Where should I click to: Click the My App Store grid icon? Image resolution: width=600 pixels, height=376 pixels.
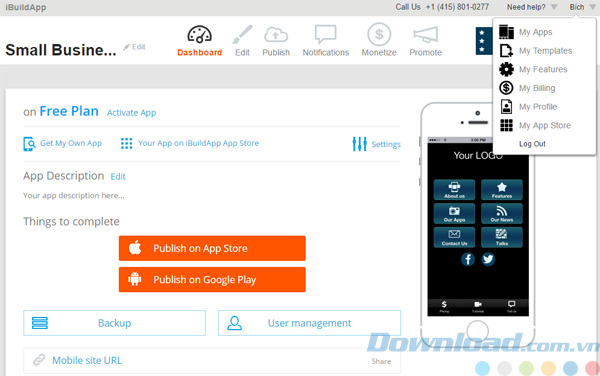tap(506, 125)
